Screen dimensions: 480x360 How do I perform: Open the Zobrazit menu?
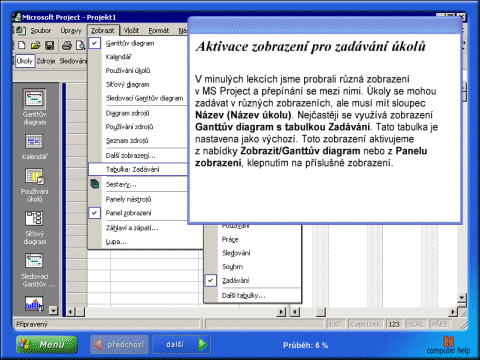103,31
